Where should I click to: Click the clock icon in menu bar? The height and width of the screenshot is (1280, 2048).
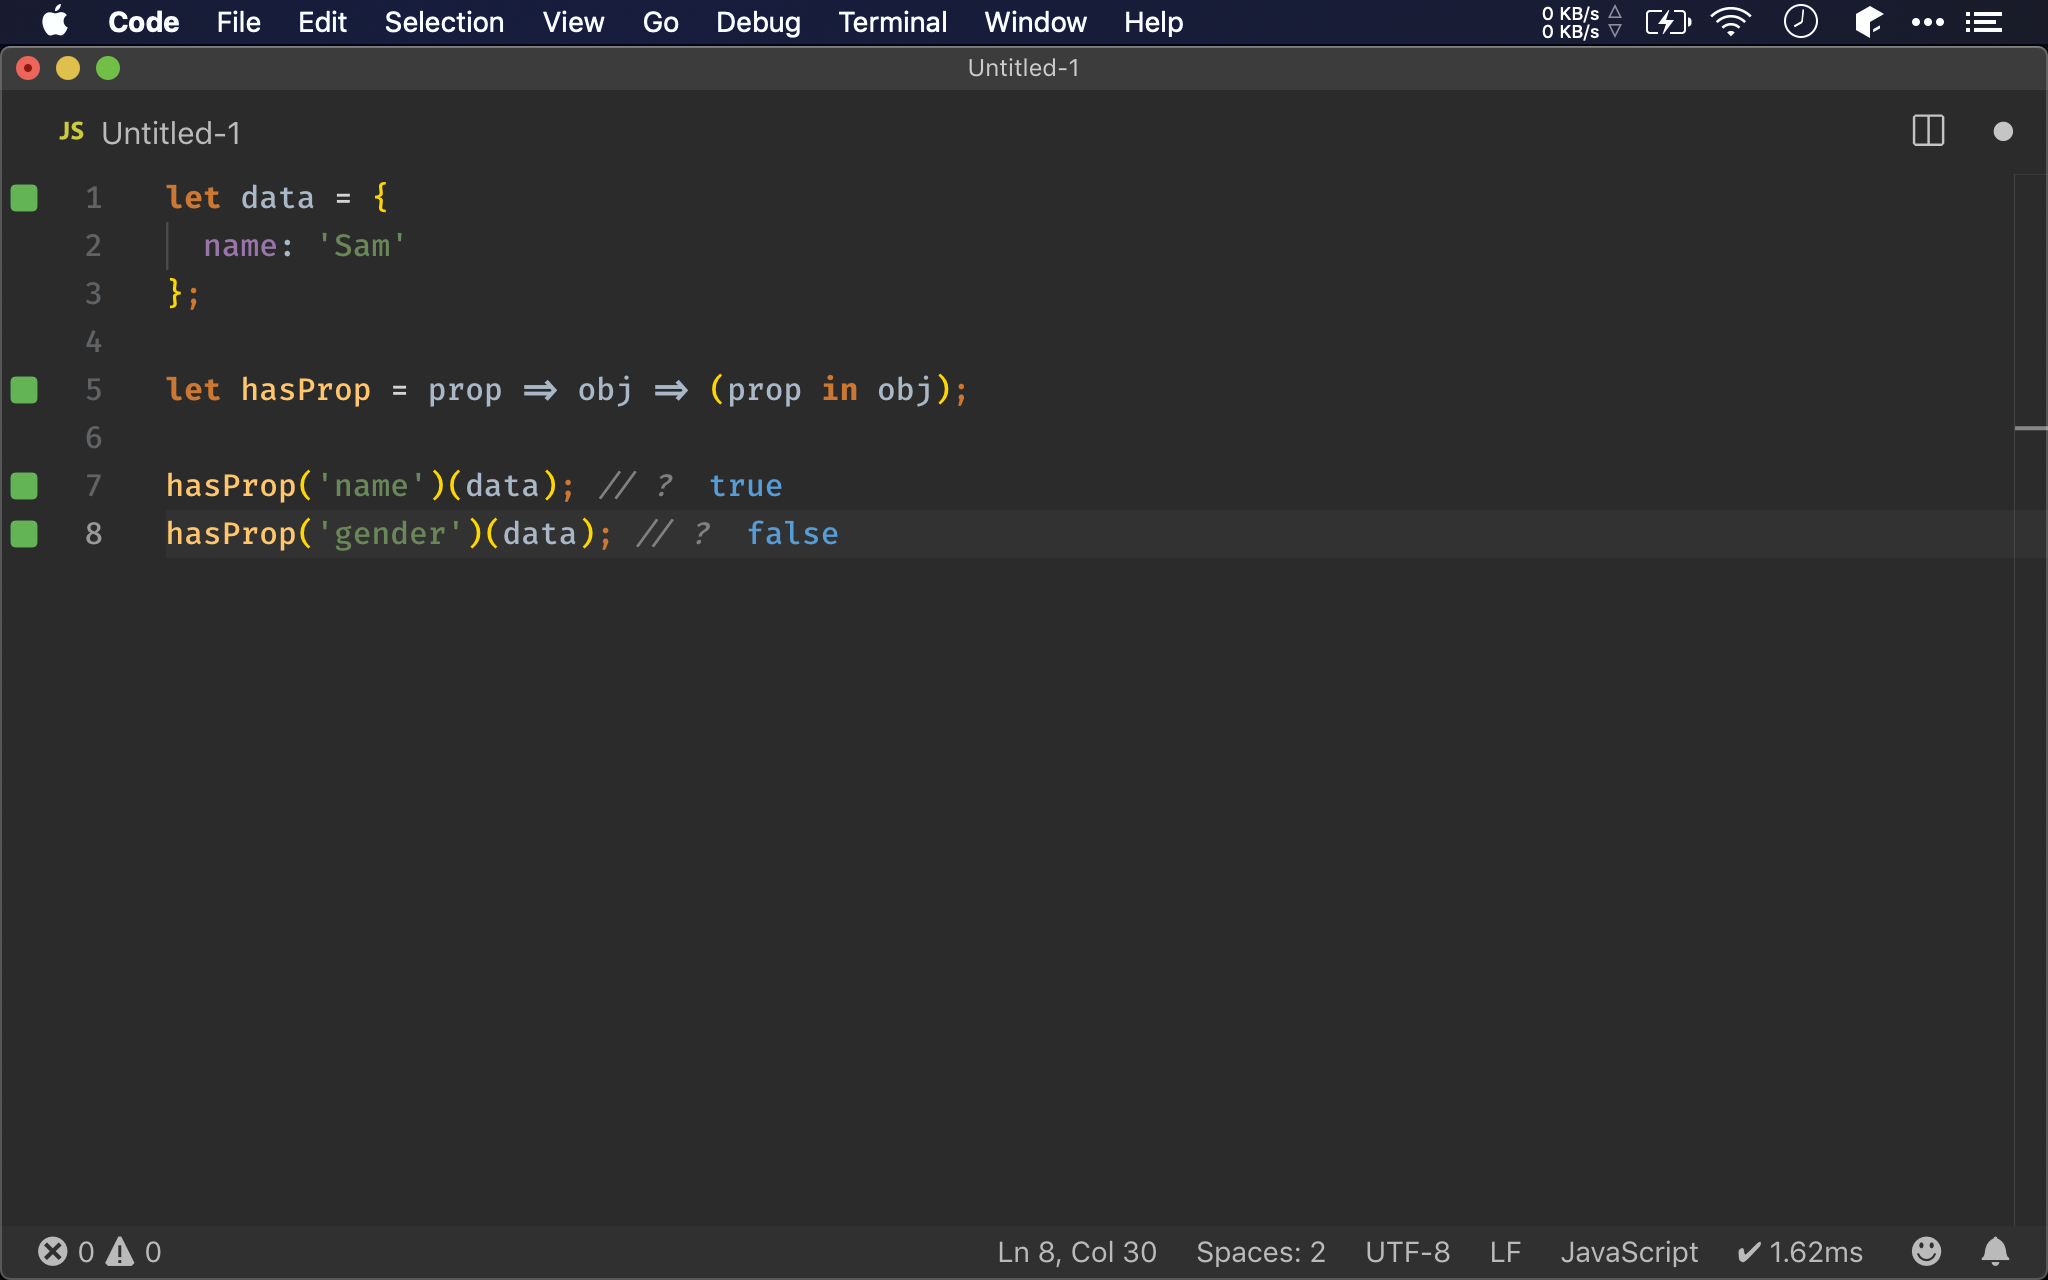[x=1800, y=21]
